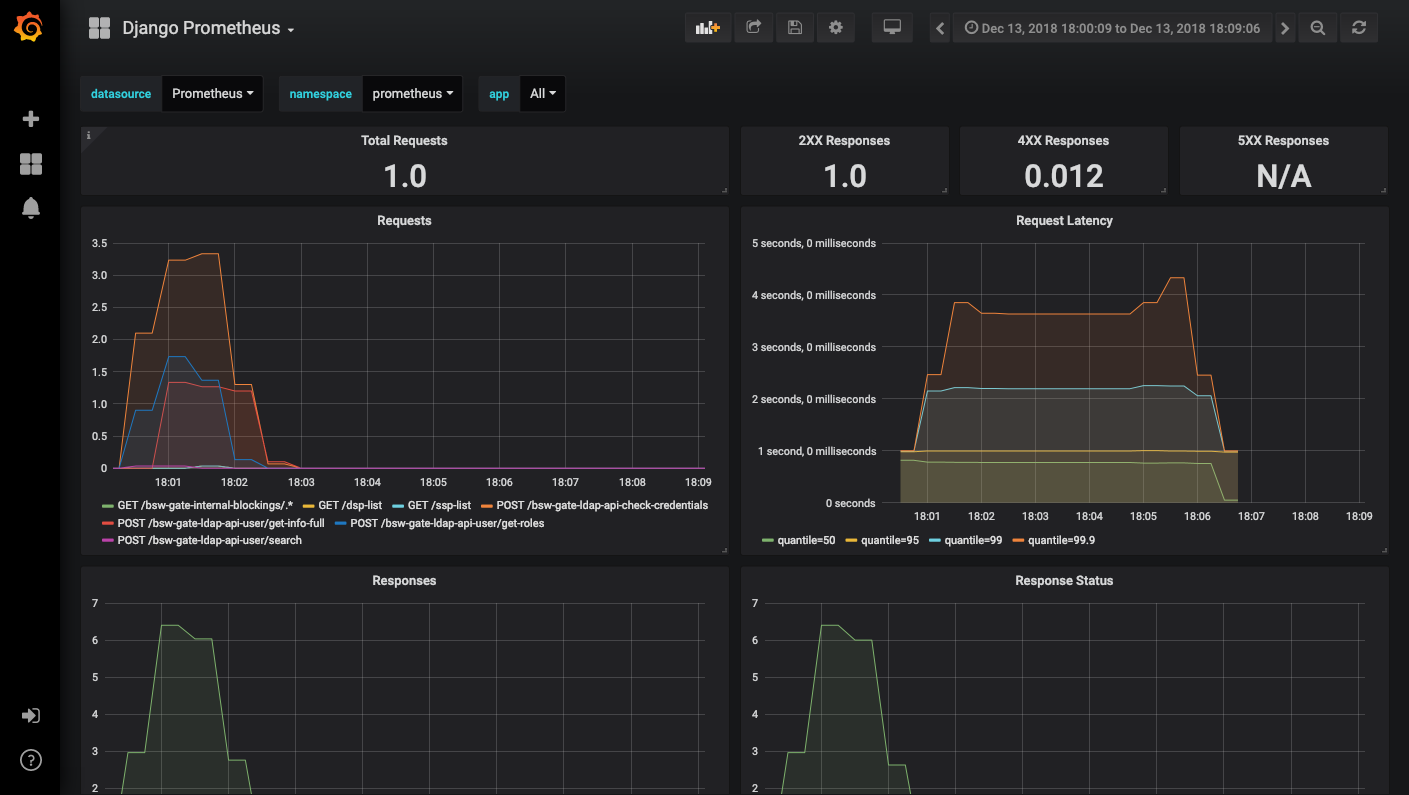The width and height of the screenshot is (1409, 795).
Task: Click the Add panel toolbar icon
Action: pos(708,28)
